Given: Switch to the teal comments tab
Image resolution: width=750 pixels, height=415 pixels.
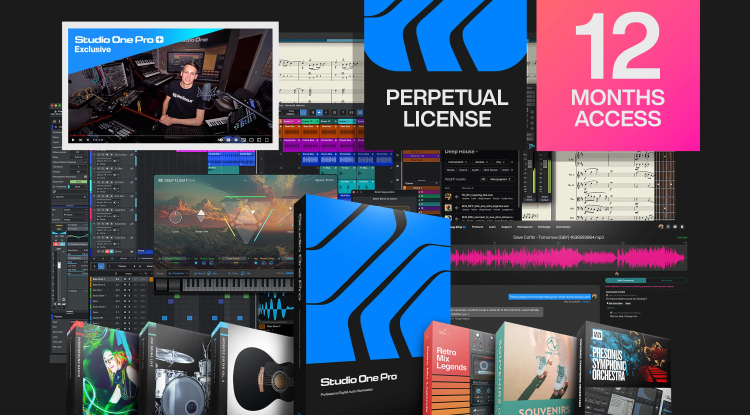Looking at the screenshot, I should pyautogui.click(x=625, y=281).
